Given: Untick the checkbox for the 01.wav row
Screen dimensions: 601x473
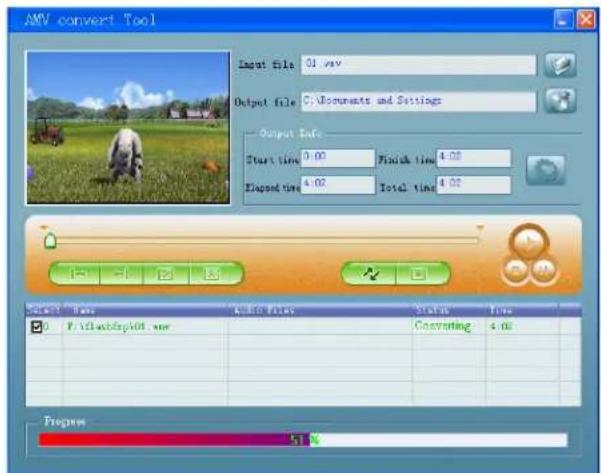Looking at the screenshot, I should (x=36, y=327).
